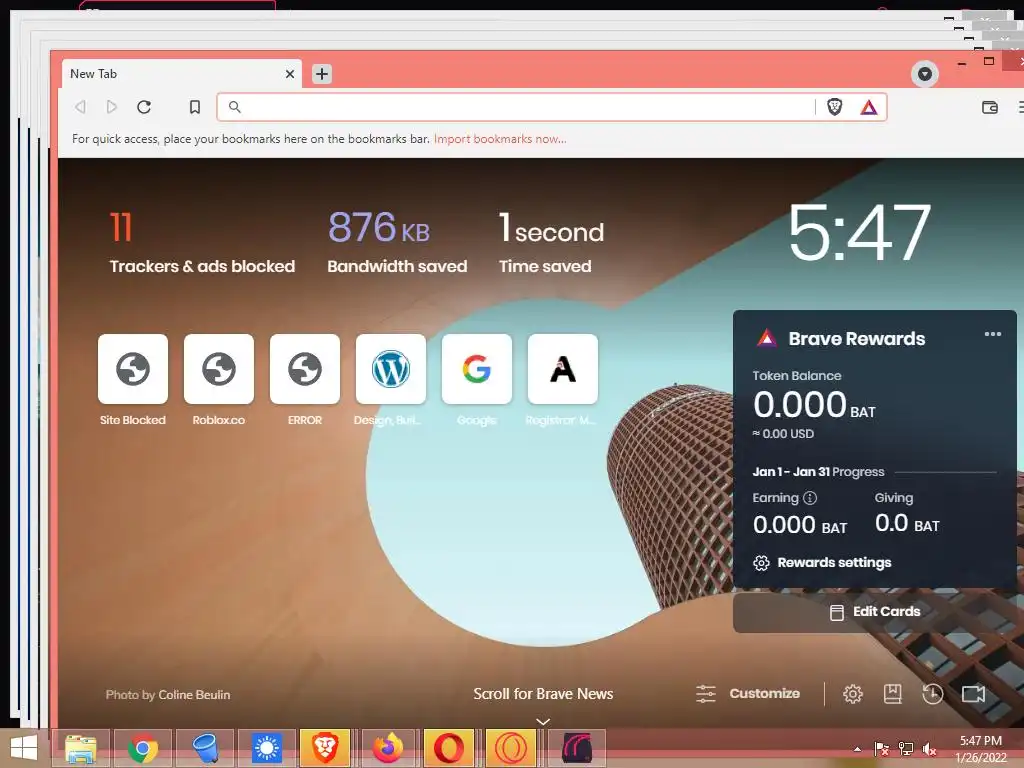Open the tab search dropdown circle
Screen dimensions: 1024x768
[x=925, y=74]
